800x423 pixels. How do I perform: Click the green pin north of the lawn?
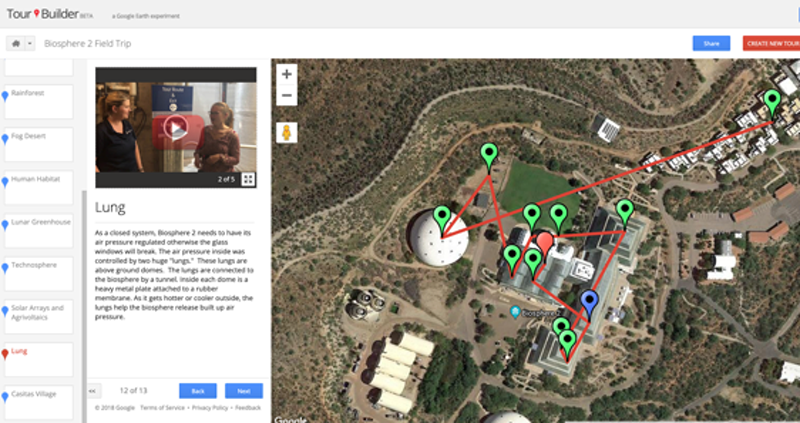pyautogui.click(x=489, y=156)
